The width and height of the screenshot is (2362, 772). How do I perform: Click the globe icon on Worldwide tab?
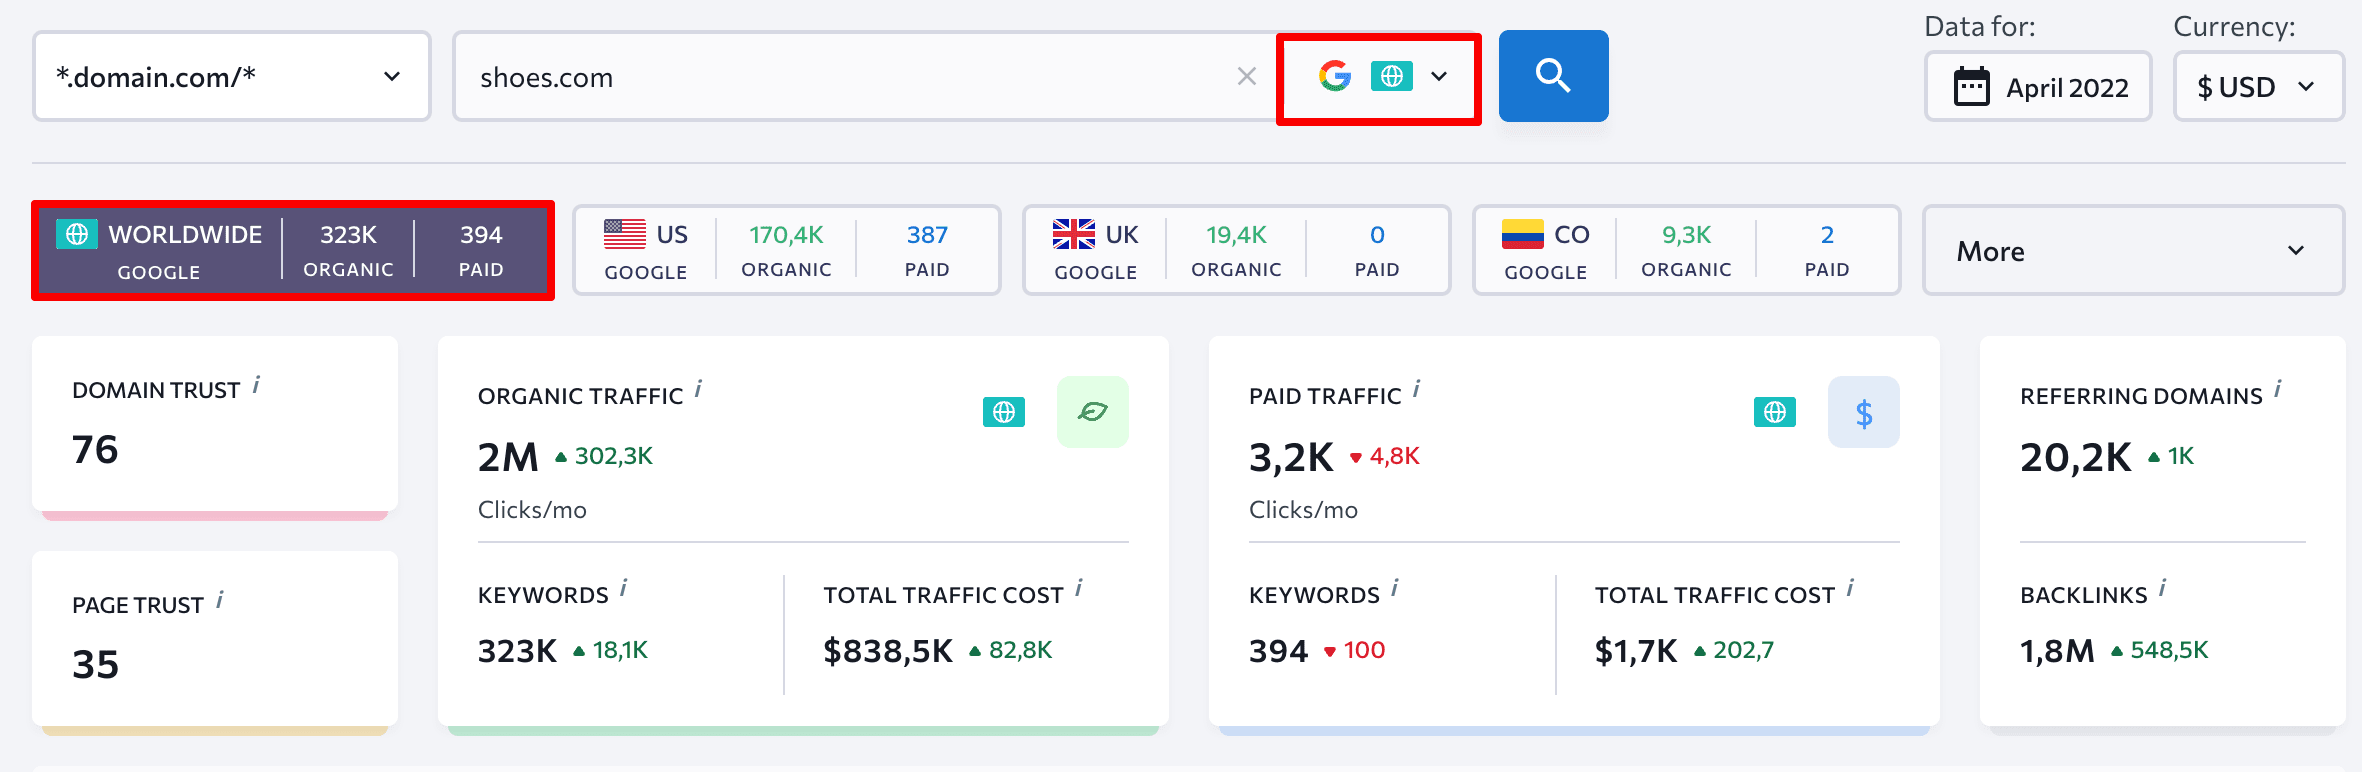pyautogui.click(x=77, y=234)
